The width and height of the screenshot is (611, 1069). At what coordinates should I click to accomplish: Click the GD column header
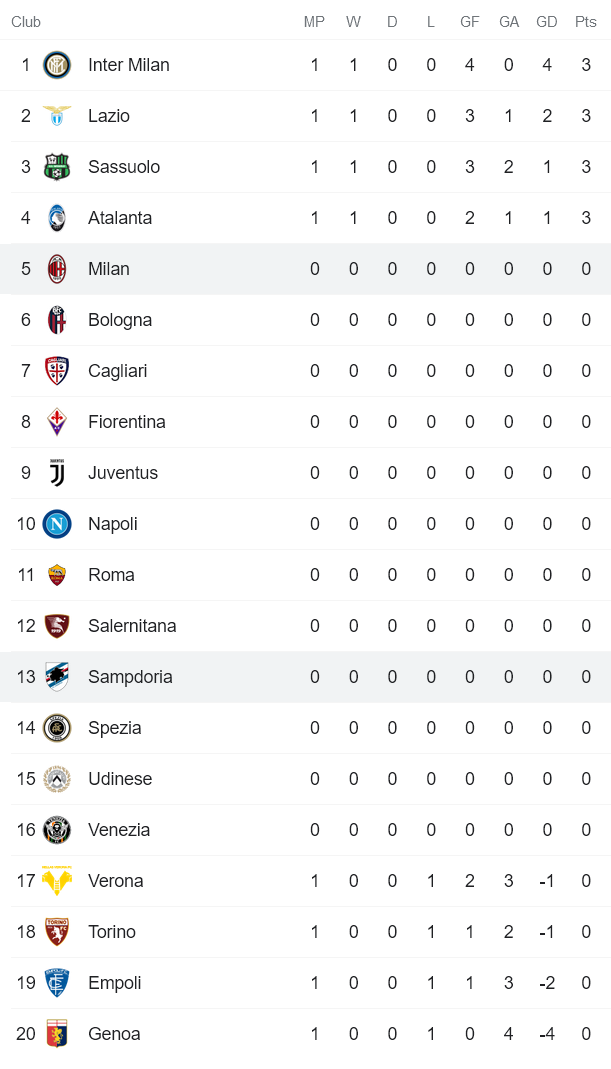click(x=547, y=21)
